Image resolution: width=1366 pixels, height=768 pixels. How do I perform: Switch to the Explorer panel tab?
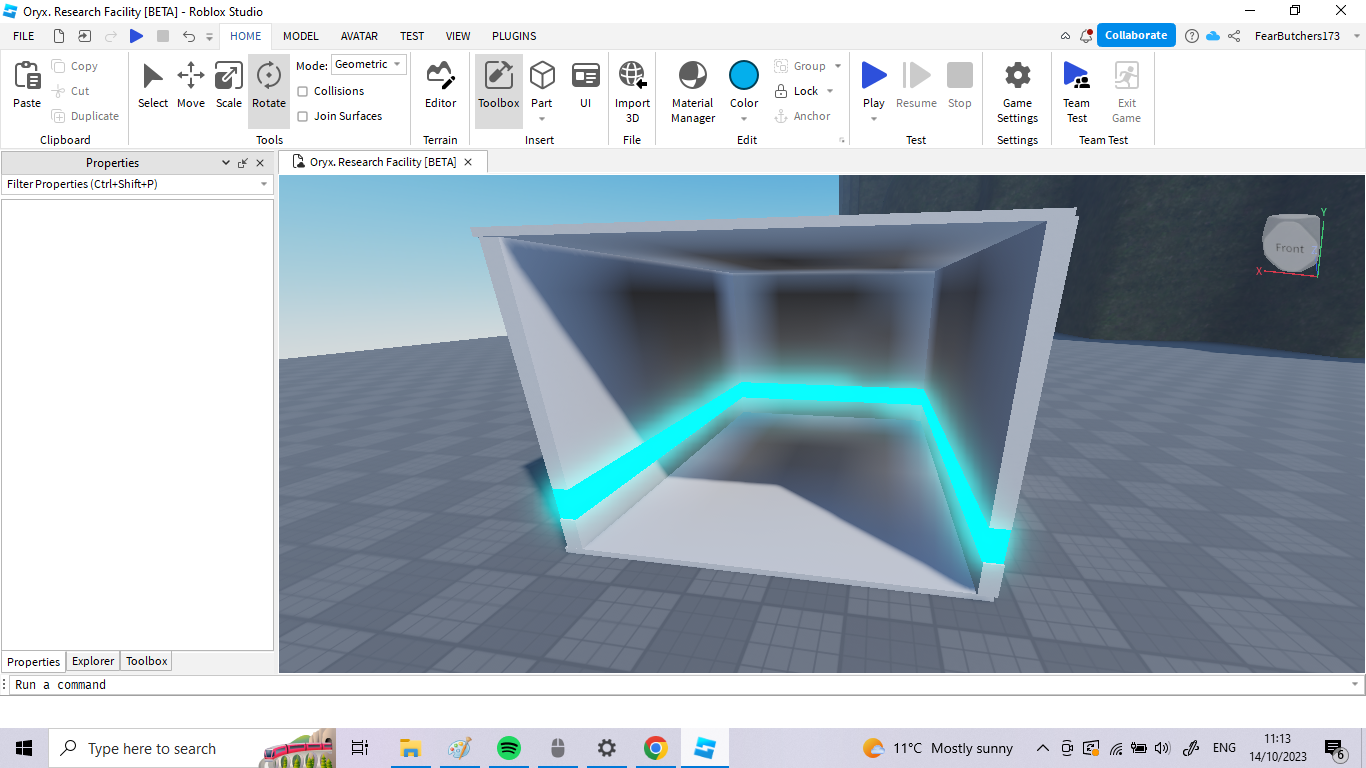click(93, 661)
